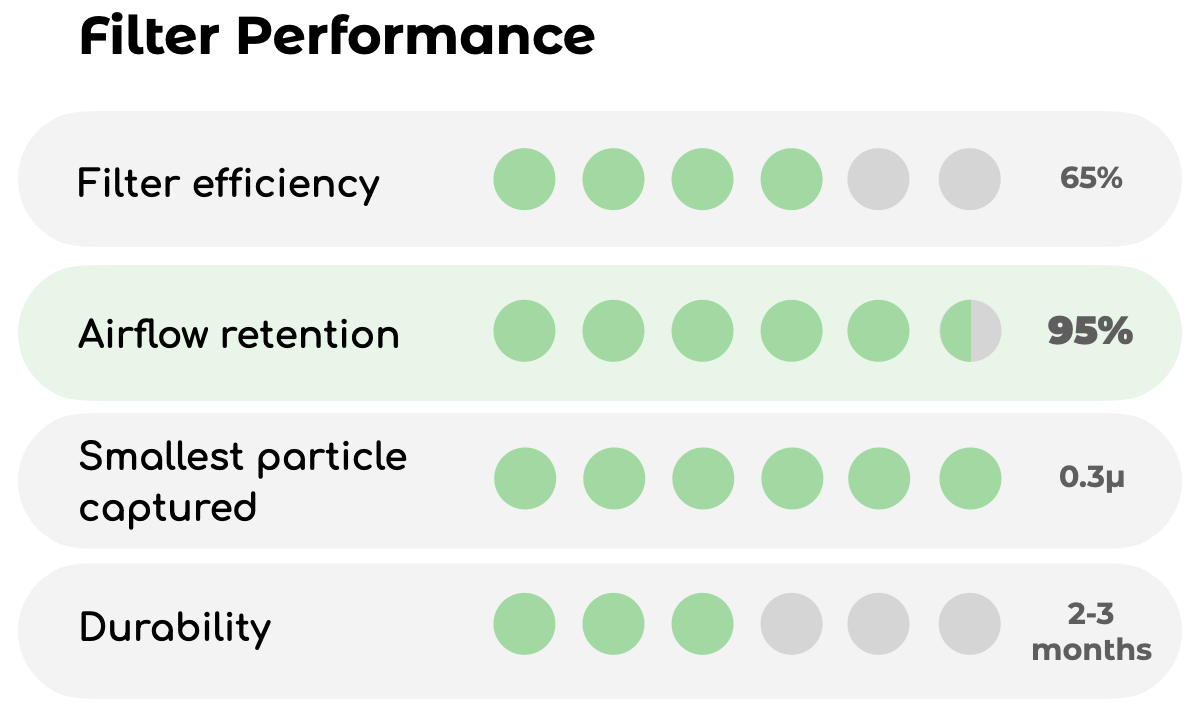Click the fifth gray dot in Filter efficiency

pos(878,179)
